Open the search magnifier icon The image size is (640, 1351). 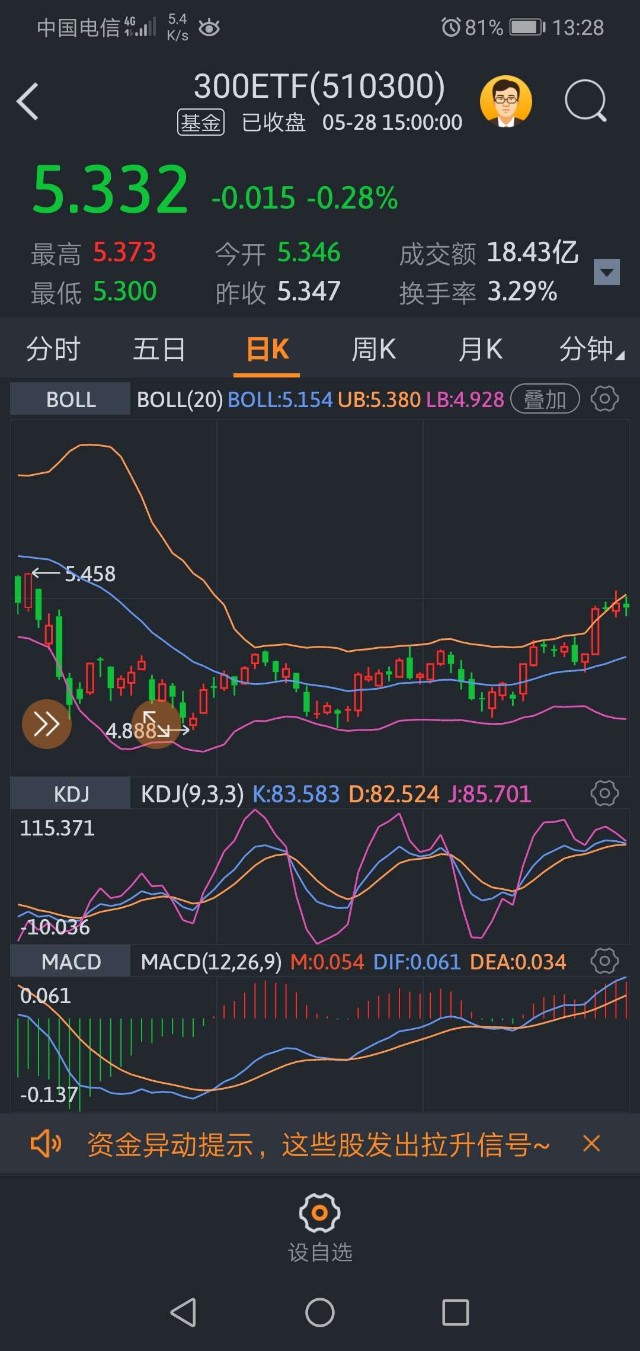click(585, 102)
